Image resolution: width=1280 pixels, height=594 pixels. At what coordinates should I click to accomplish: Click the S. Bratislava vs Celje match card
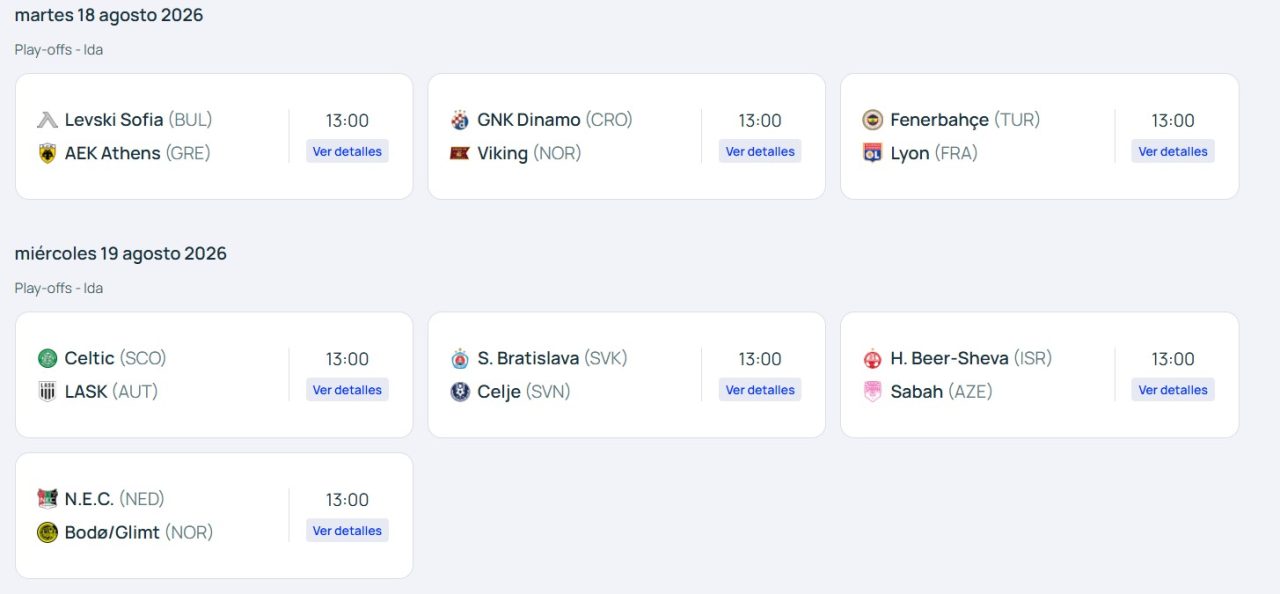coord(627,375)
